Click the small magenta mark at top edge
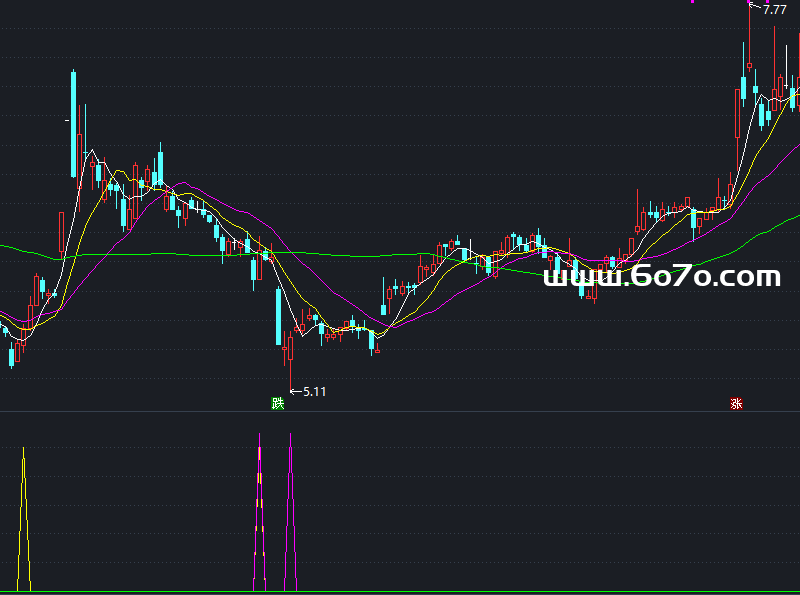This screenshot has height=595, width=800. coord(693,2)
